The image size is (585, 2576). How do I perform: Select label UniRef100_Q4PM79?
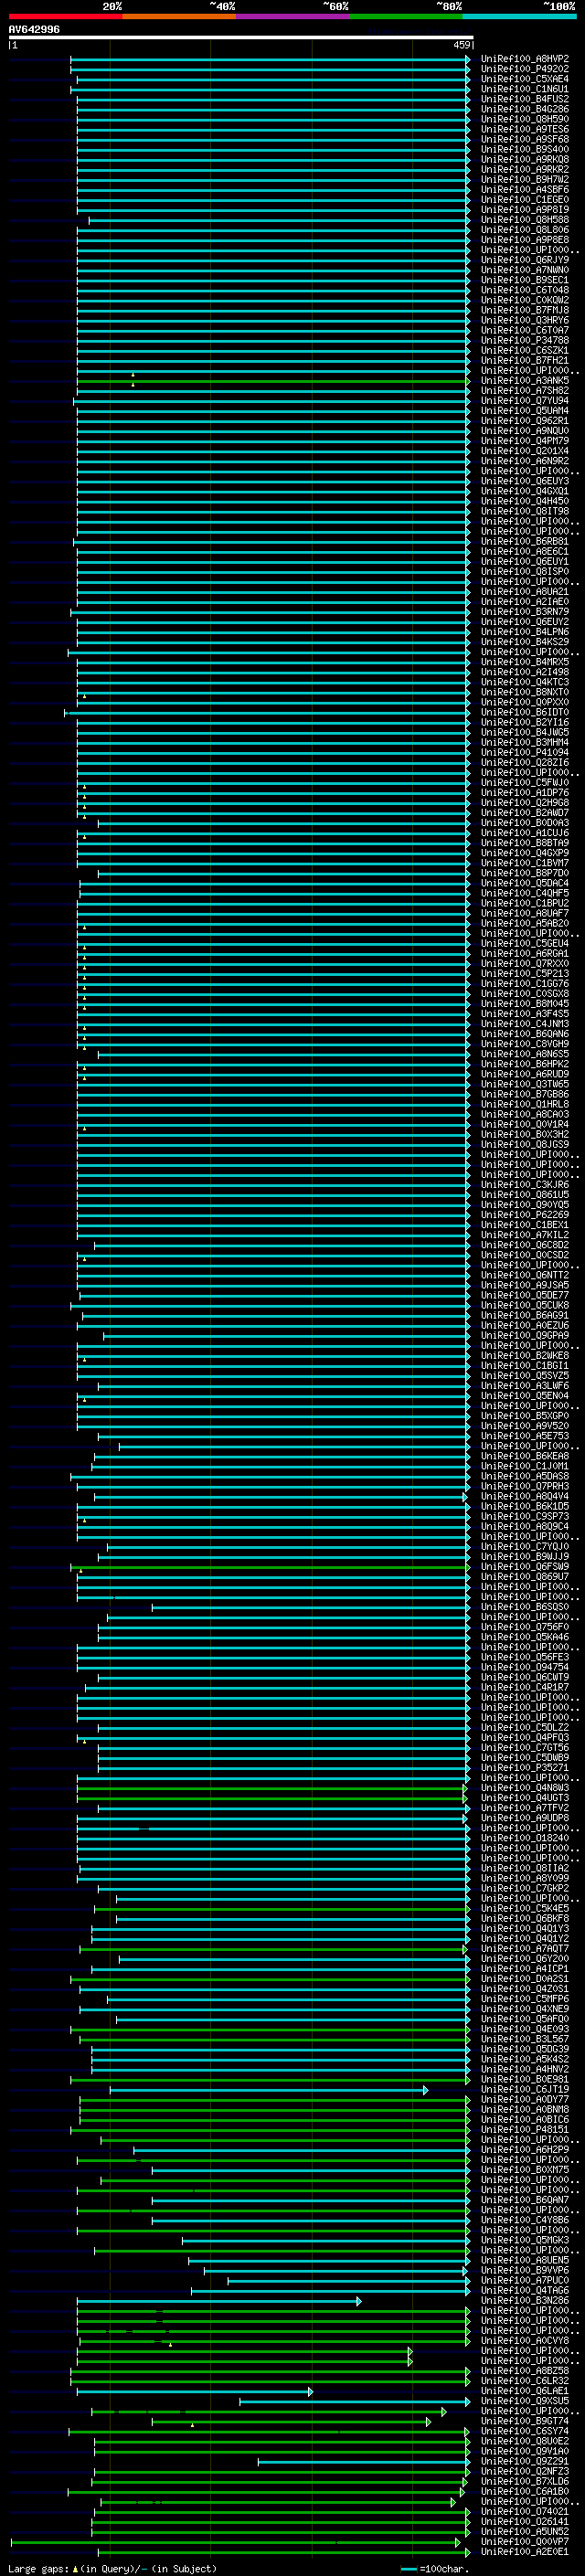[525, 441]
